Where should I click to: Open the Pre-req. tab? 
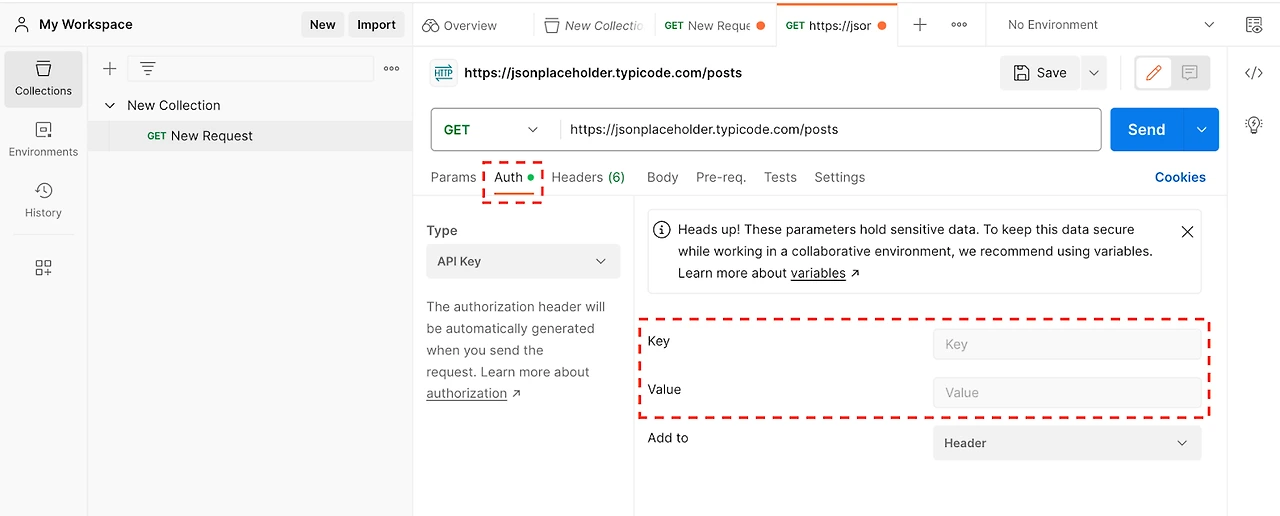click(721, 177)
